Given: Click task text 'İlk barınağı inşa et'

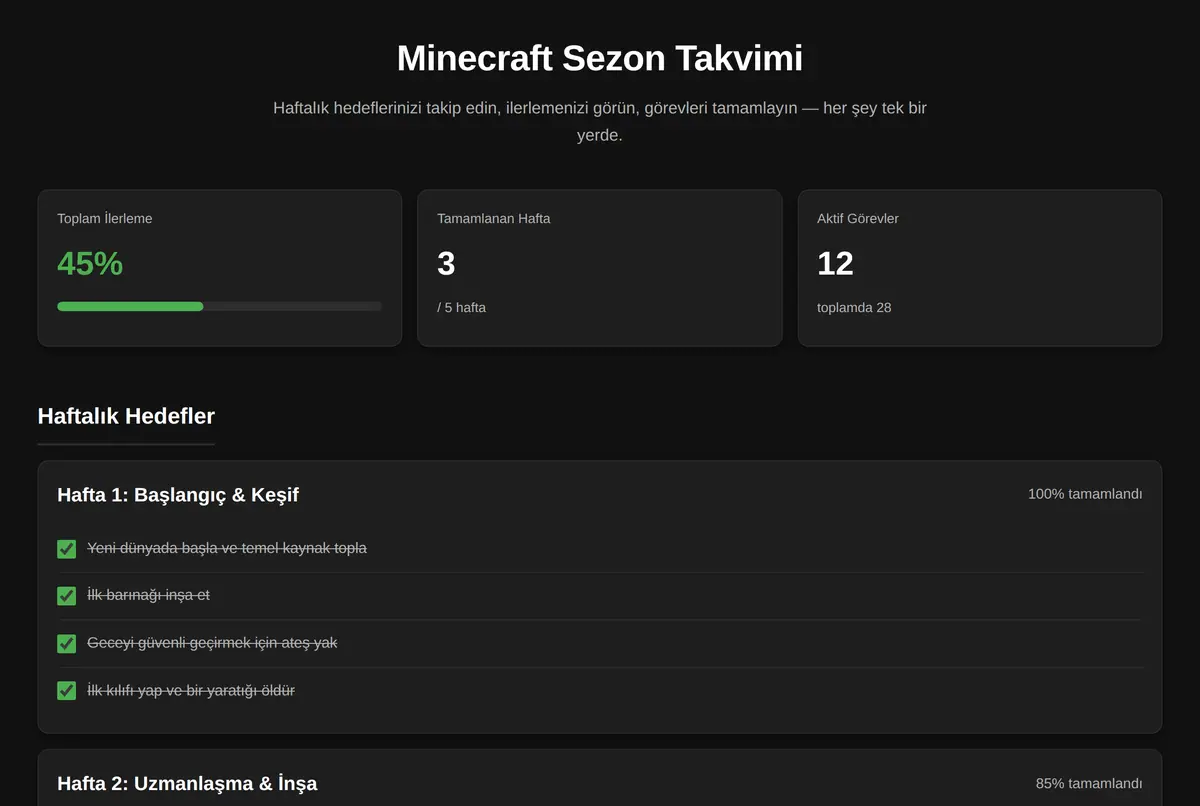Looking at the screenshot, I should coord(148,595).
